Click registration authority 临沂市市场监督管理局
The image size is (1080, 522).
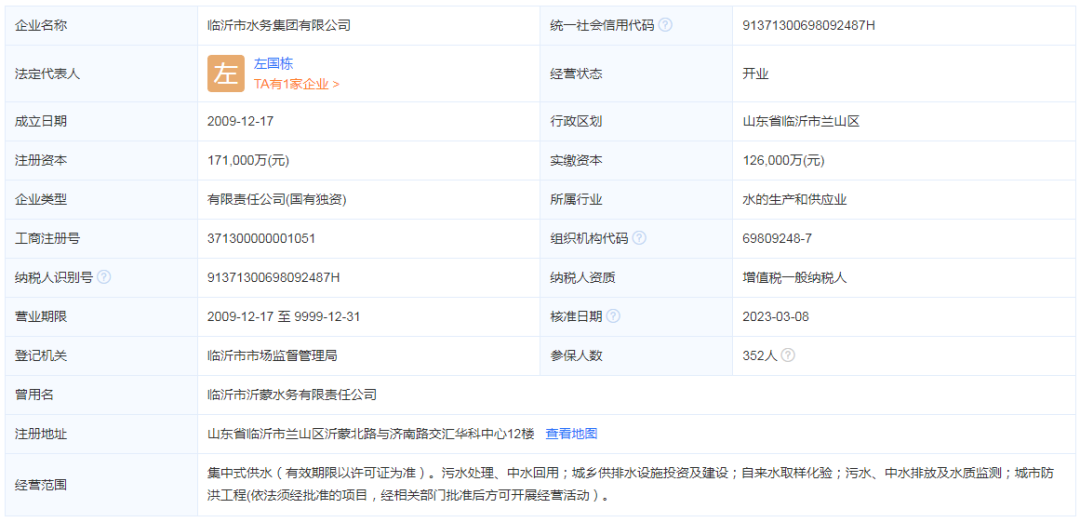coord(272,356)
